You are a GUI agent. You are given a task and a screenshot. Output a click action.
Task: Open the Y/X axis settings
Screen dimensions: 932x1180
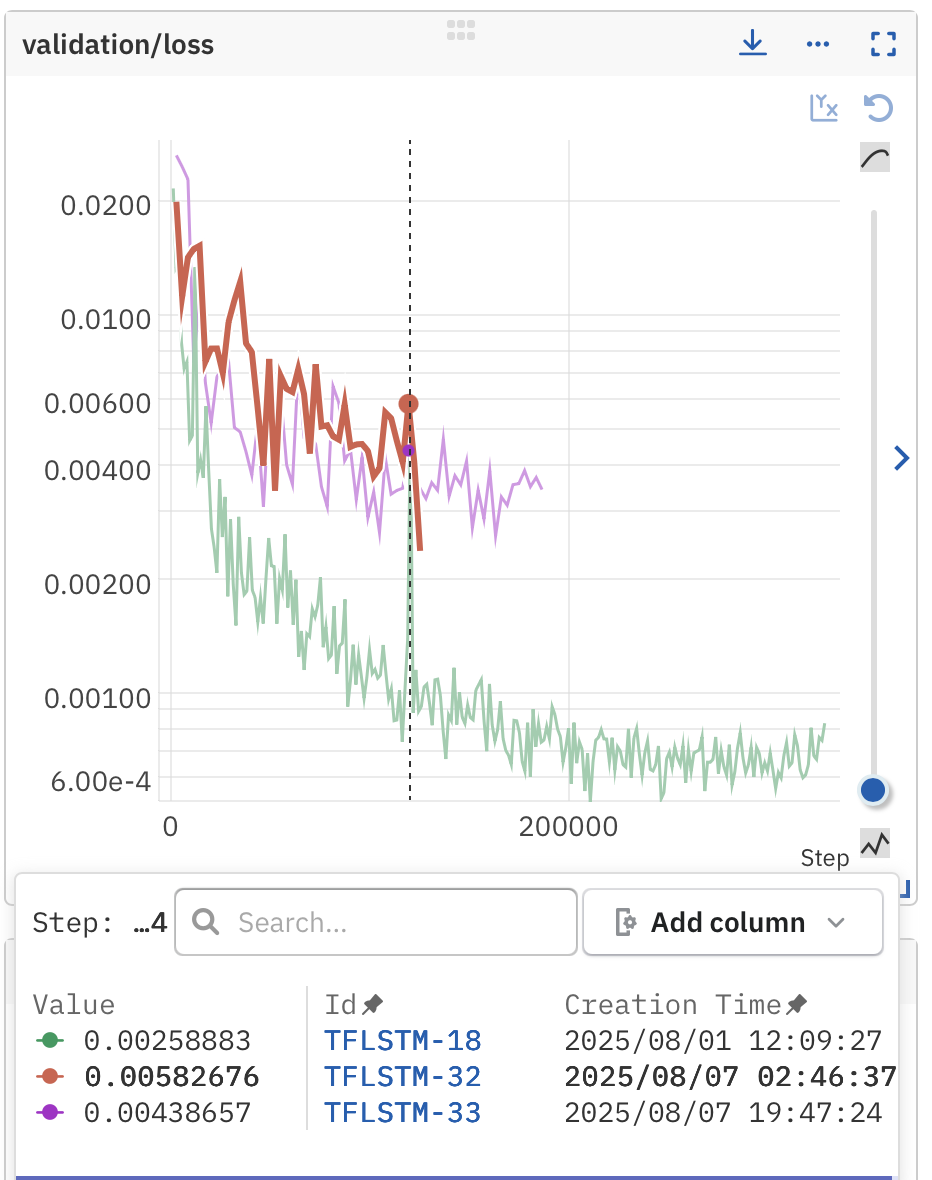[823, 108]
